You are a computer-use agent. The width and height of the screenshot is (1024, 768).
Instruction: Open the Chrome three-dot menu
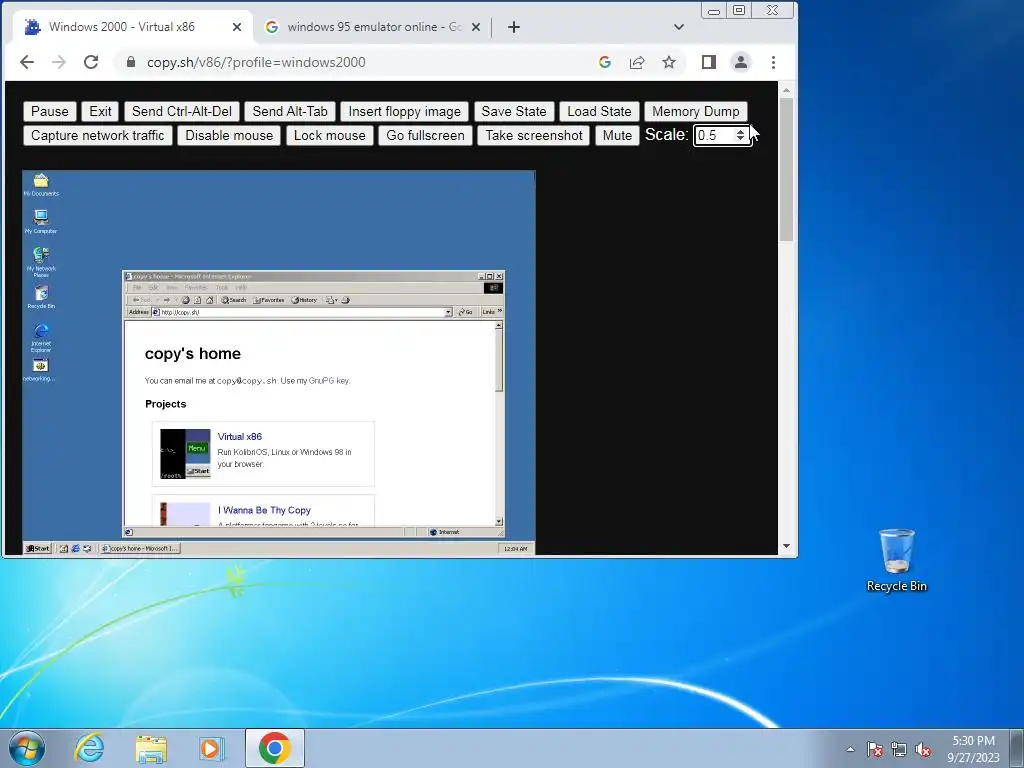coord(773,62)
